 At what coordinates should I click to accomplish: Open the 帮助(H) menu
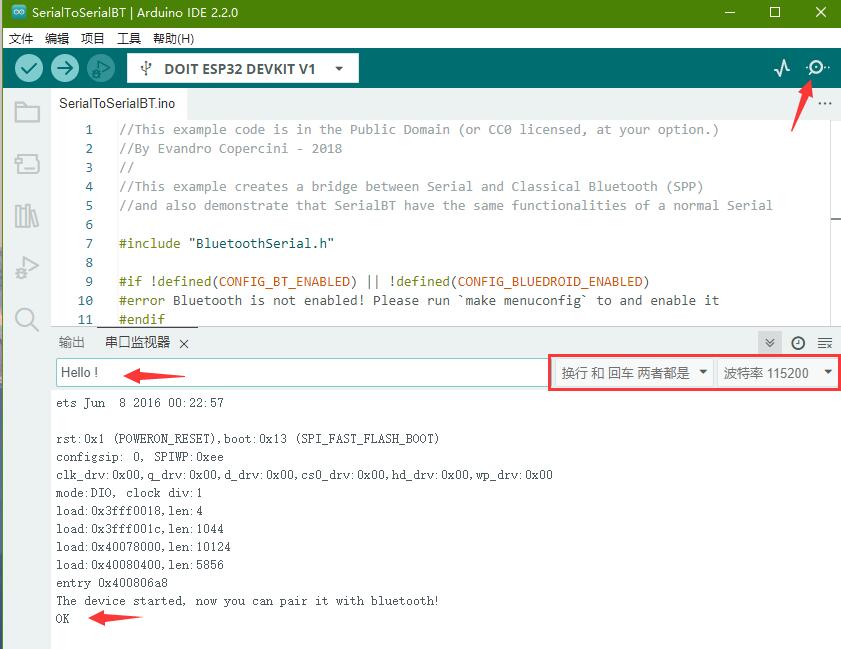coord(173,39)
